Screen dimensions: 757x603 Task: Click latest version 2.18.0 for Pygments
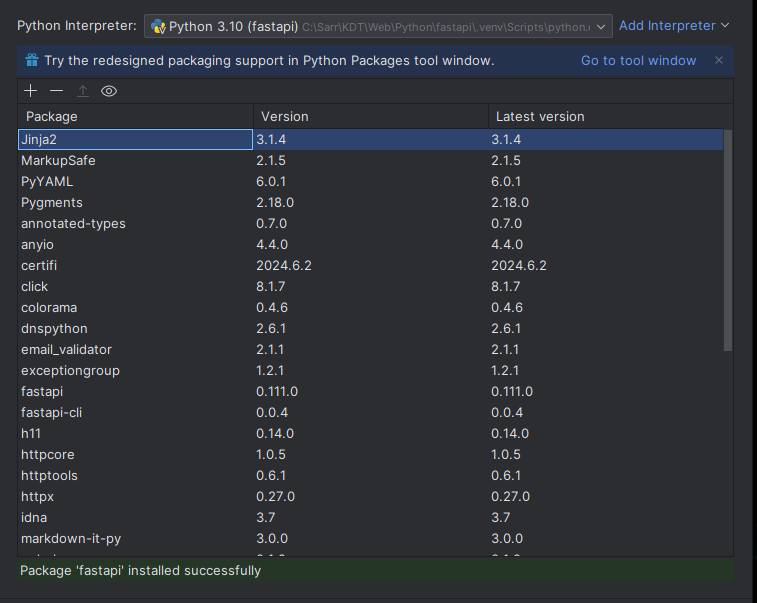(510, 202)
